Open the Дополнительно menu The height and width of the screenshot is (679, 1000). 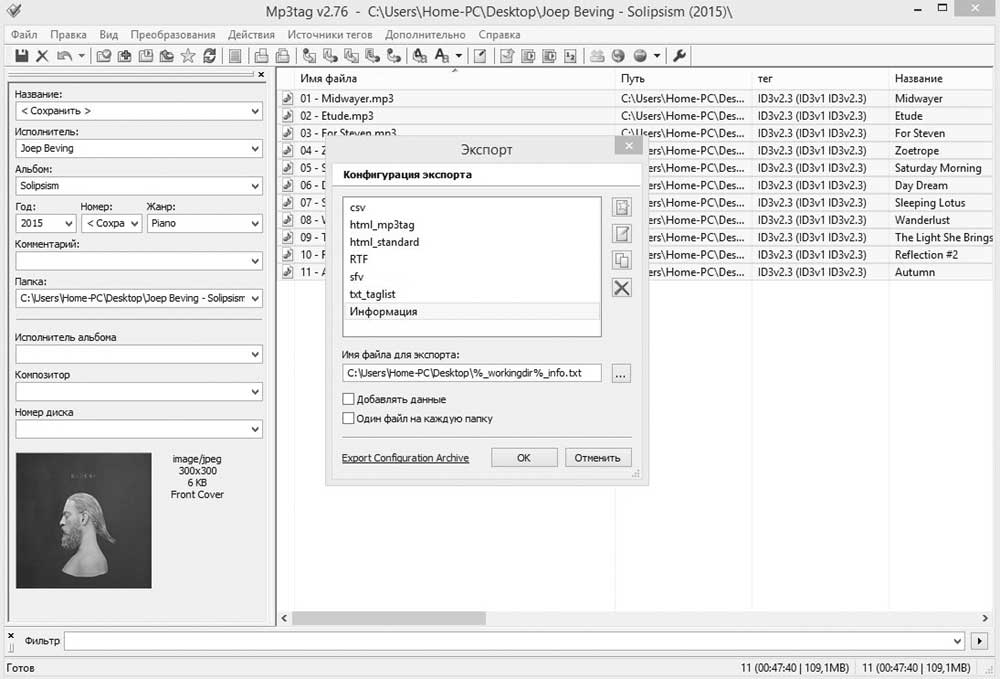click(x=425, y=34)
